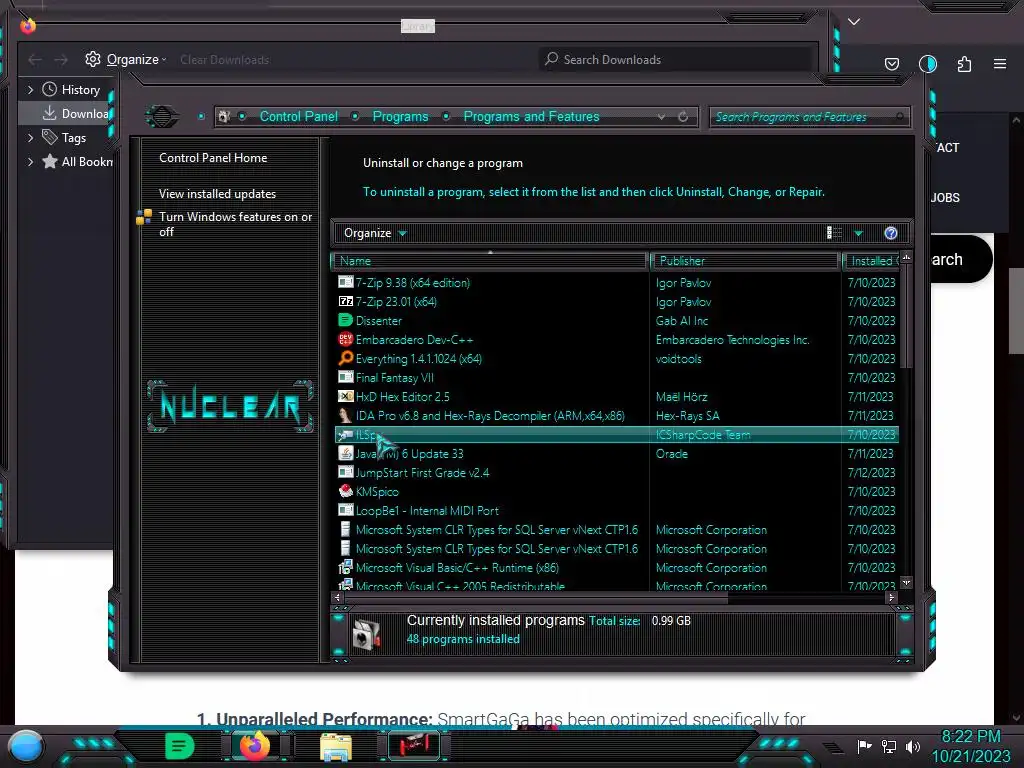Sort list by Installed On column
The height and width of the screenshot is (768, 1024).
[872, 261]
